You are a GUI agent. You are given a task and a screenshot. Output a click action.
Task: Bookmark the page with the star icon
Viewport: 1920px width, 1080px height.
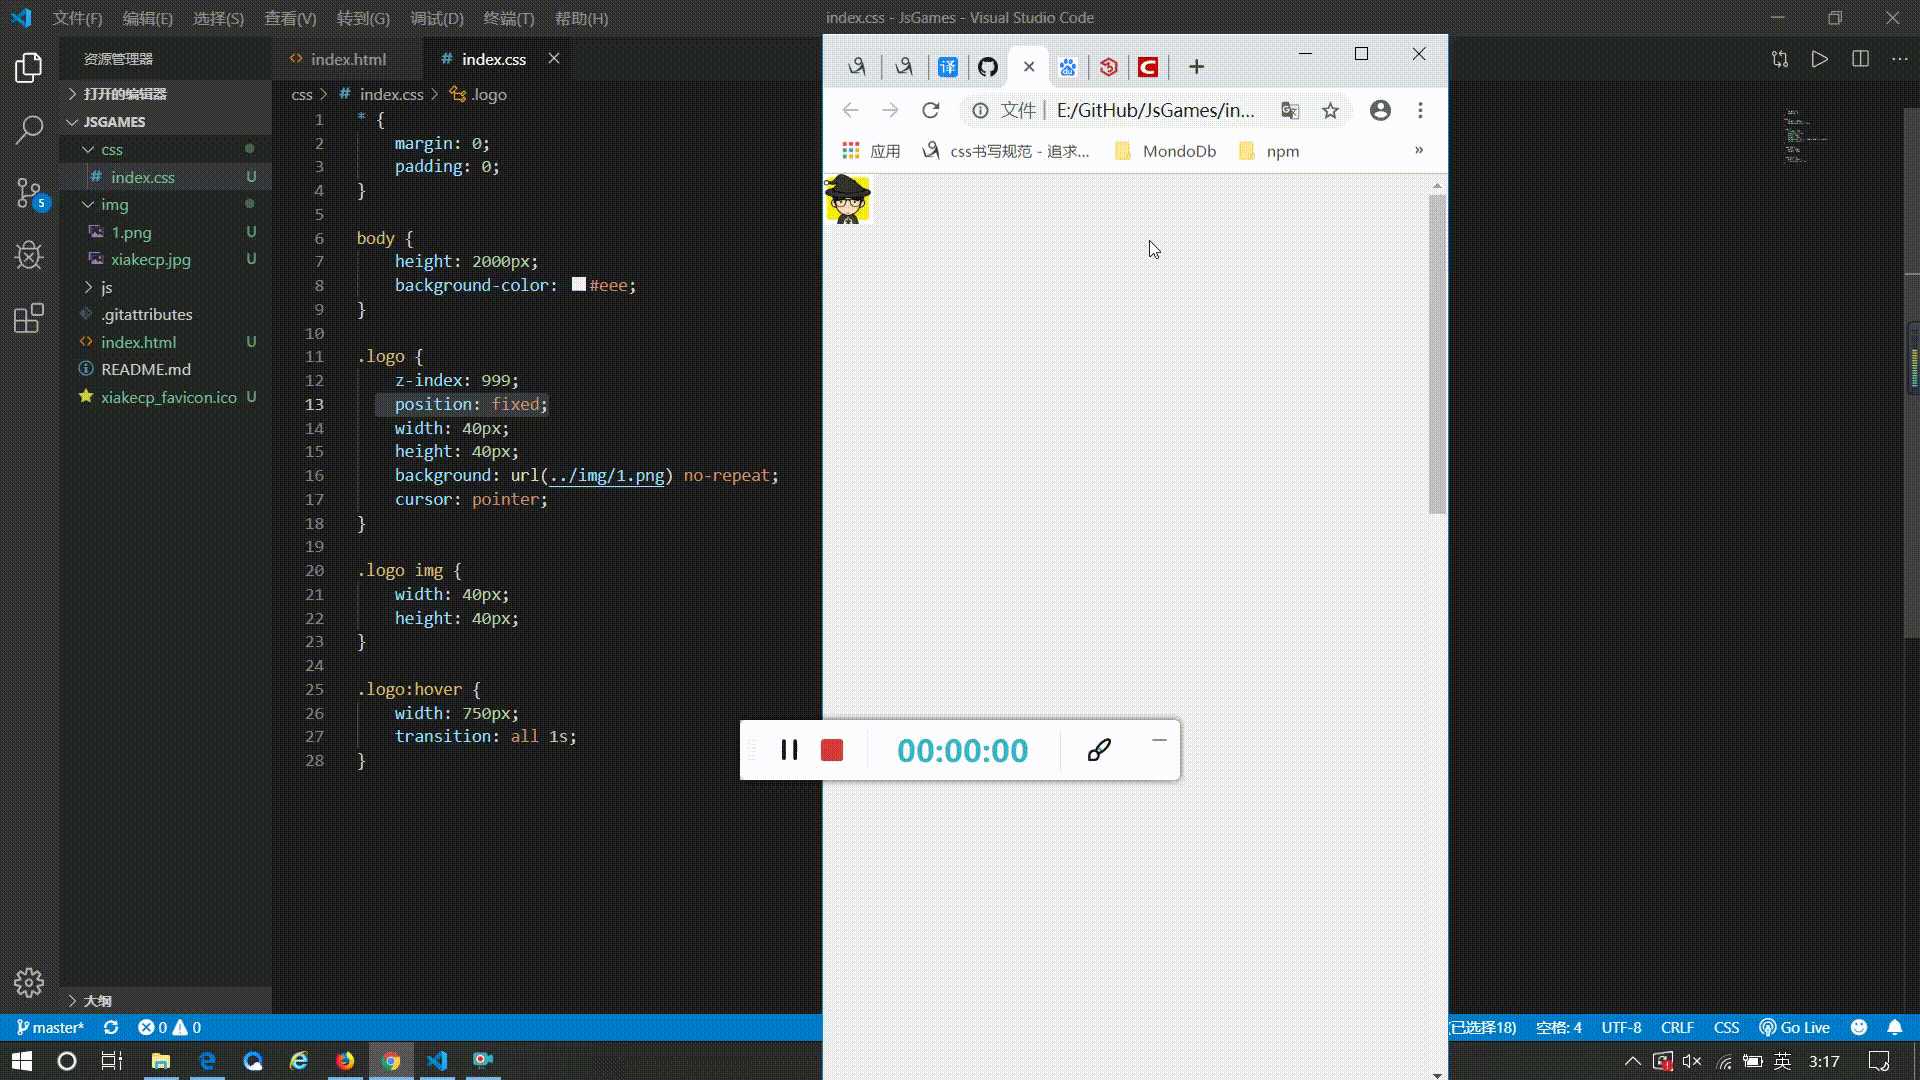click(x=1330, y=110)
